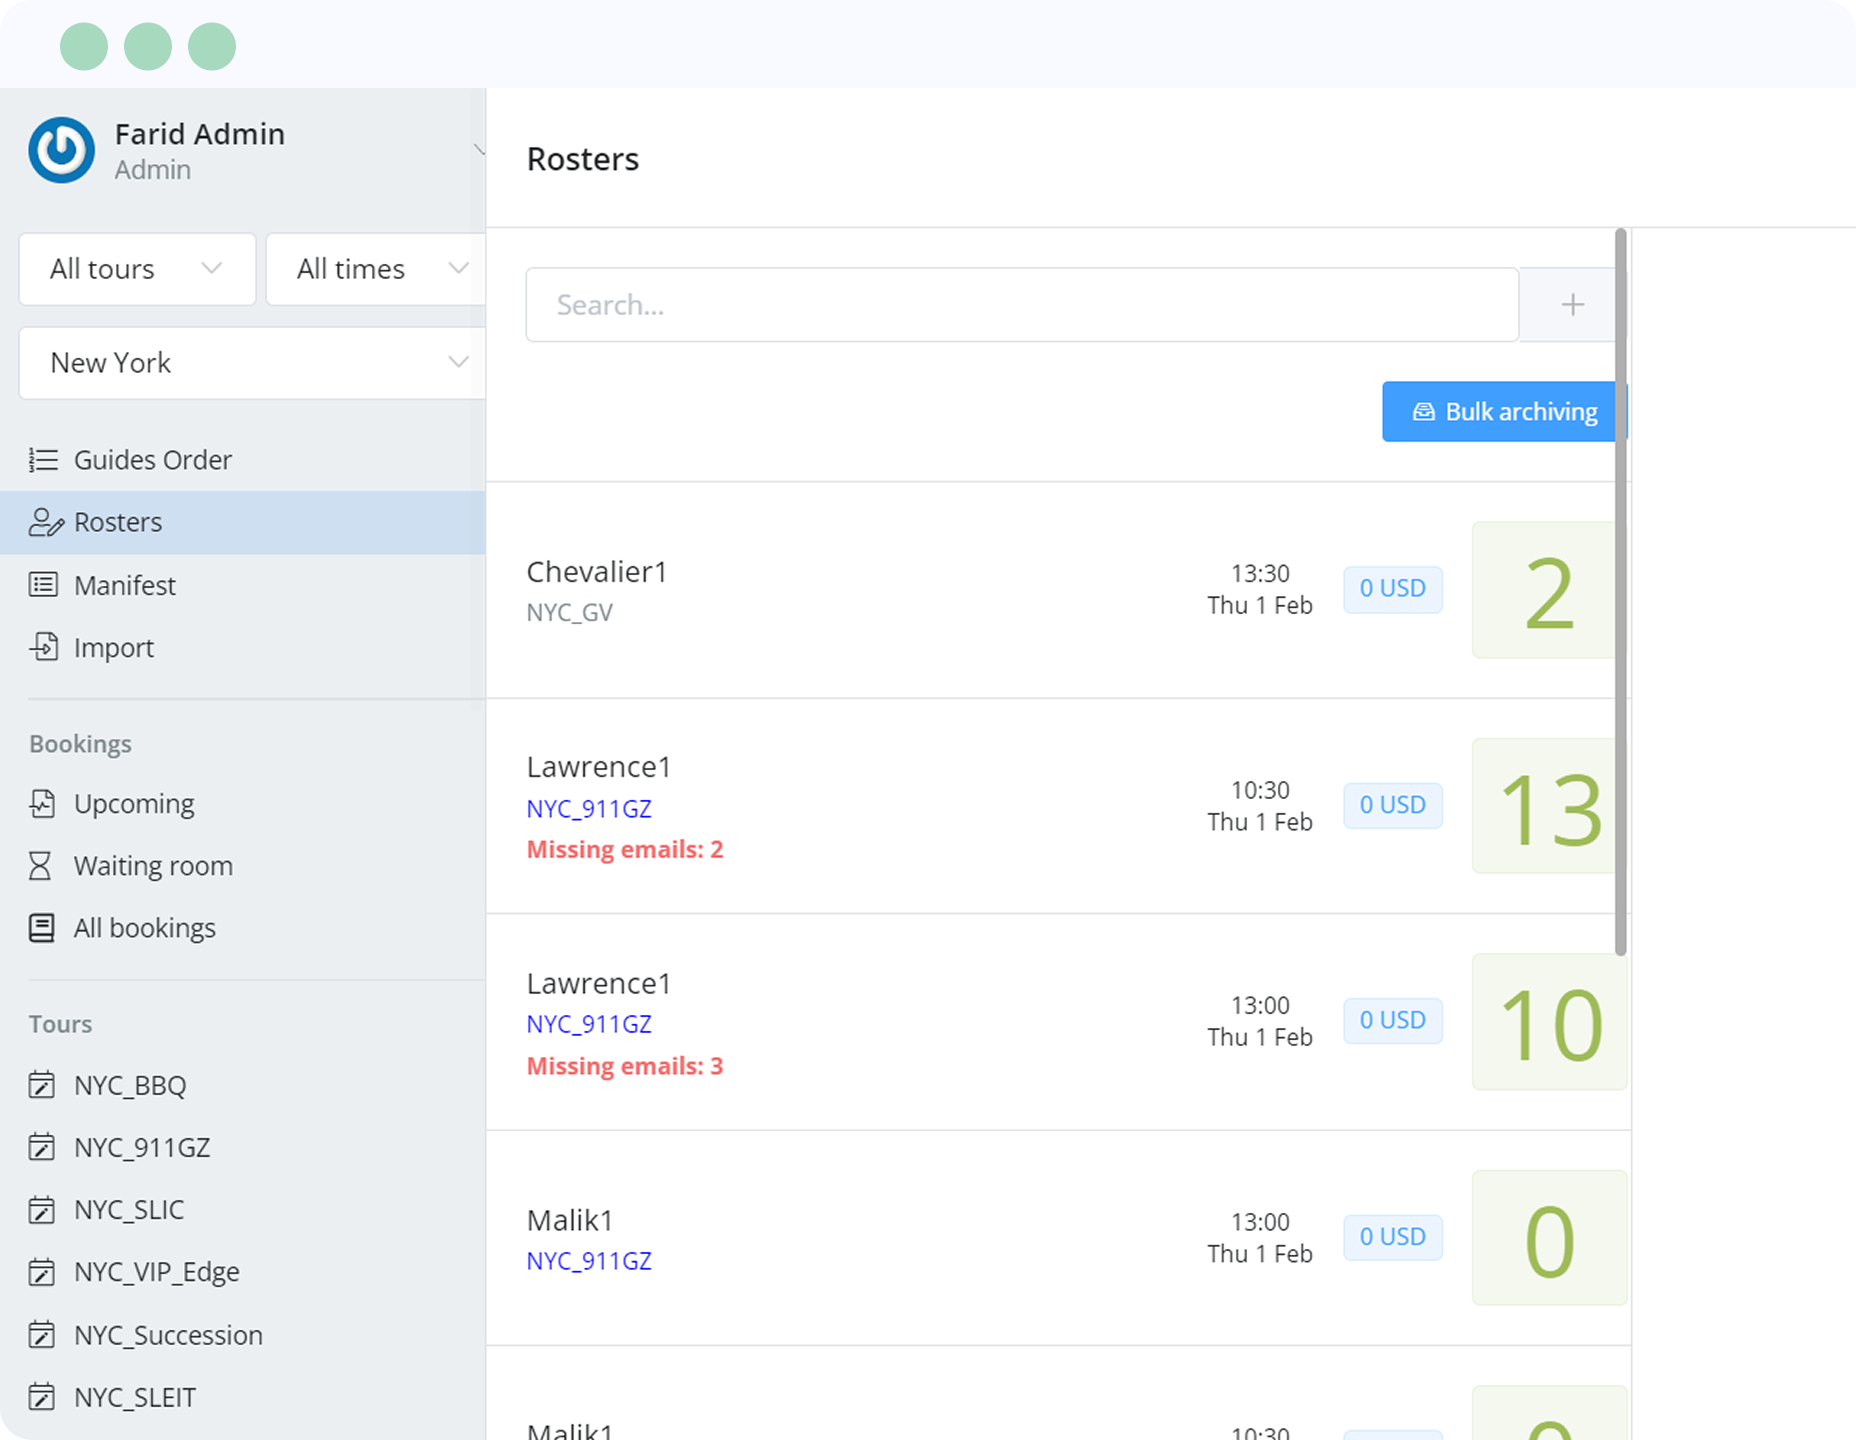1856x1440 pixels.
Task: Open the All tours dropdown
Action: point(137,269)
